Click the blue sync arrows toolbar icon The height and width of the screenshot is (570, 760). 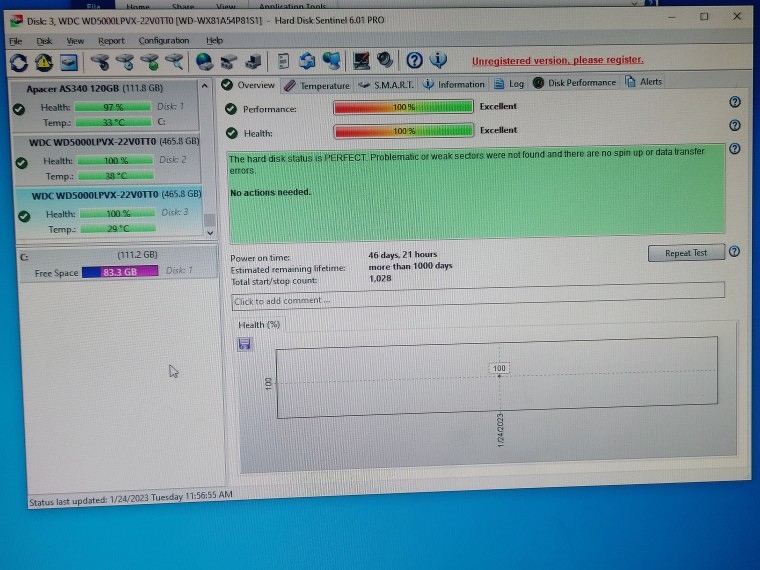[307, 61]
